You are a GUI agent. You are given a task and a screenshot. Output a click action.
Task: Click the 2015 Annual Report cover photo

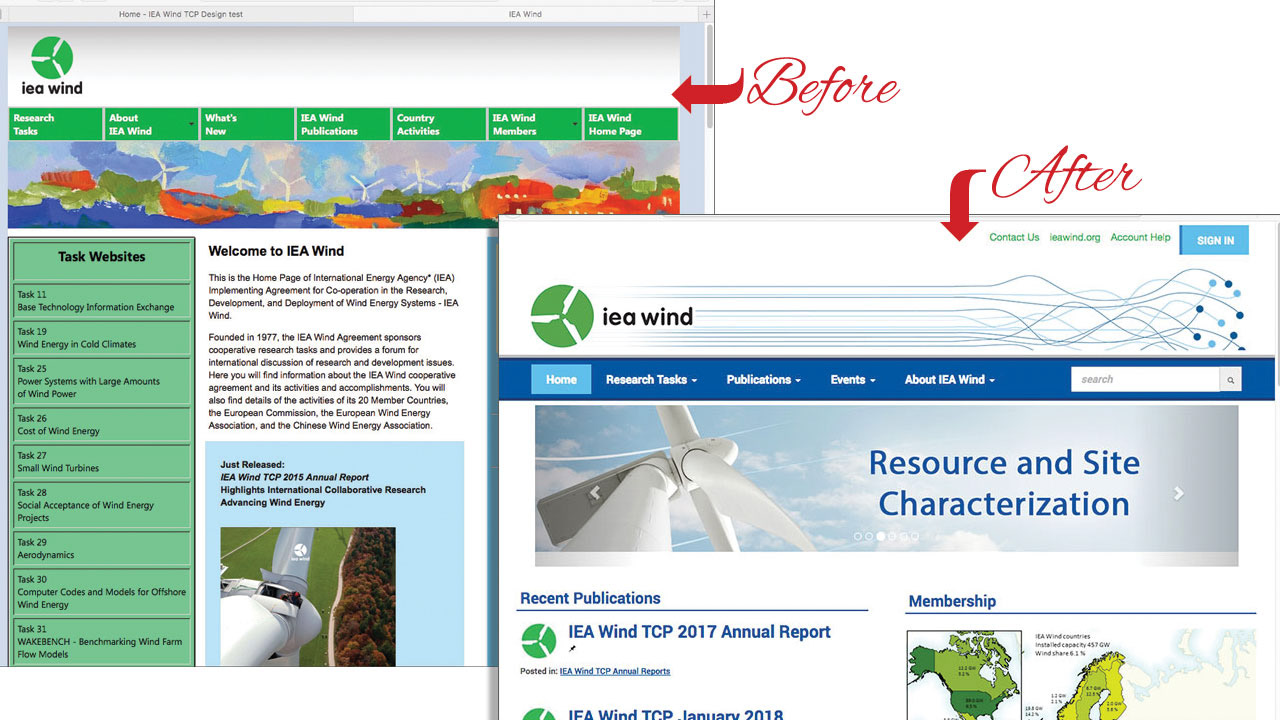tap(308, 596)
